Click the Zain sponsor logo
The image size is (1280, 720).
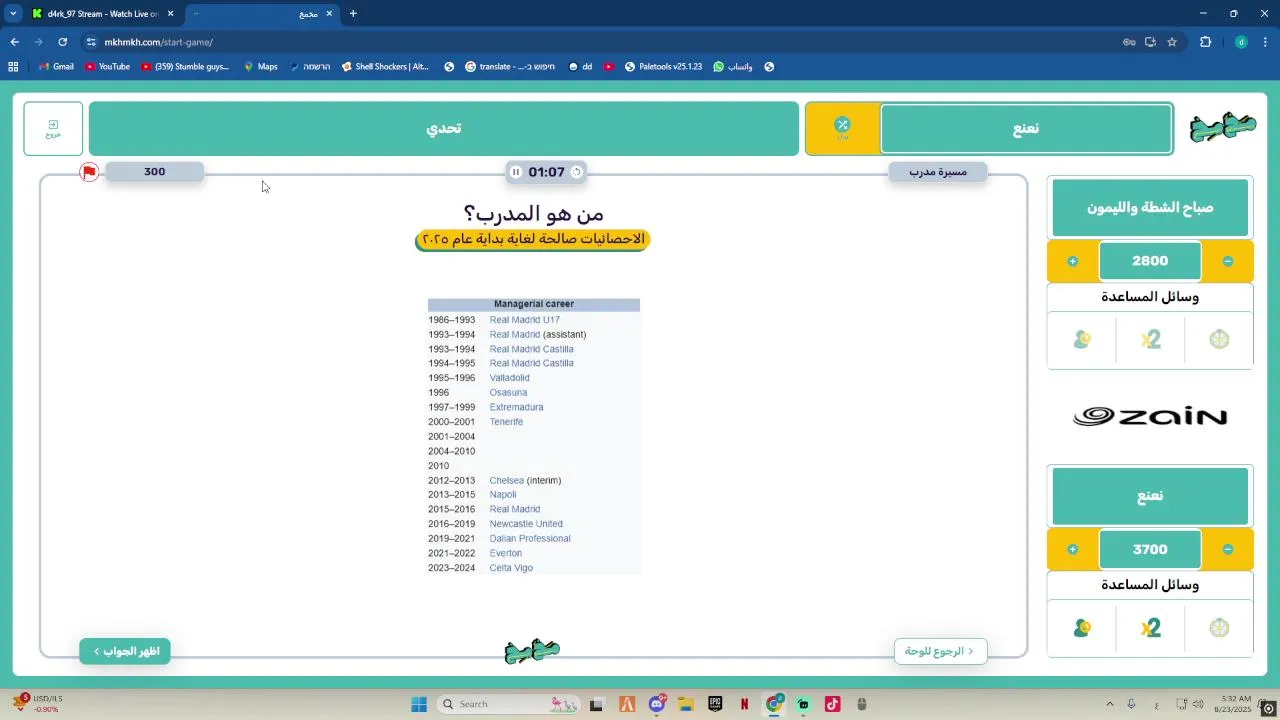pos(1150,417)
